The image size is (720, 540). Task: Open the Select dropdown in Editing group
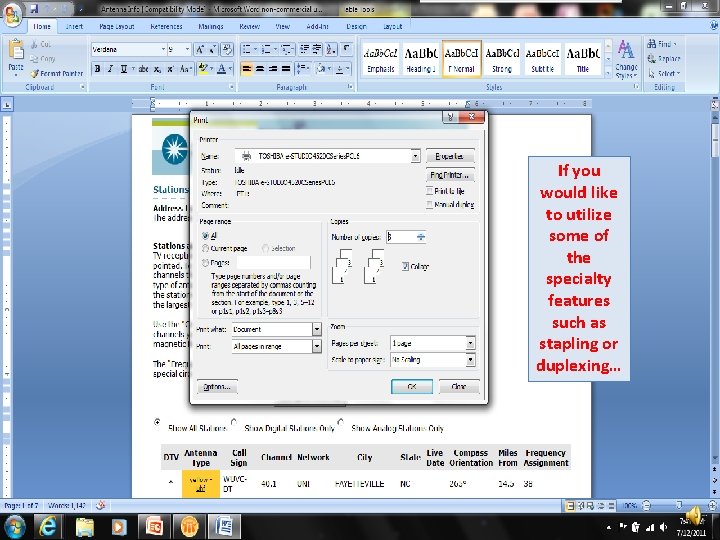[x=664, y=73]
